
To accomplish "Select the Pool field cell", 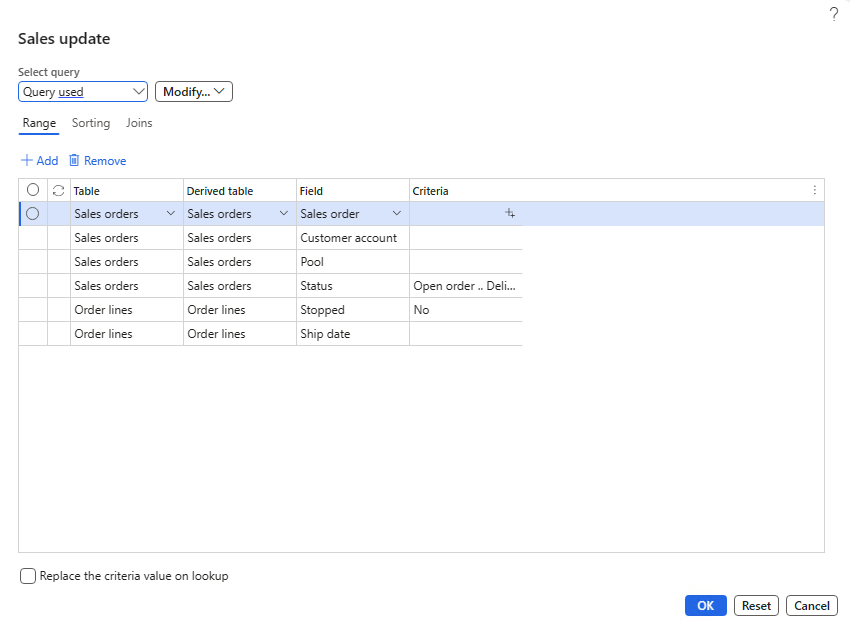I will 352,262.
